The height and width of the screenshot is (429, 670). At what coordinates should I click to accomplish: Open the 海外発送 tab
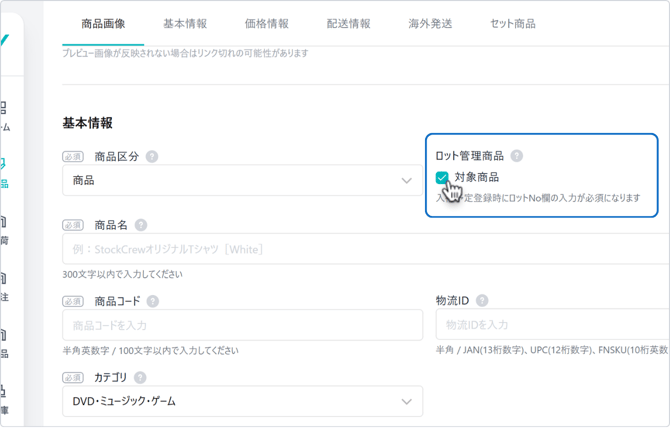430,24
